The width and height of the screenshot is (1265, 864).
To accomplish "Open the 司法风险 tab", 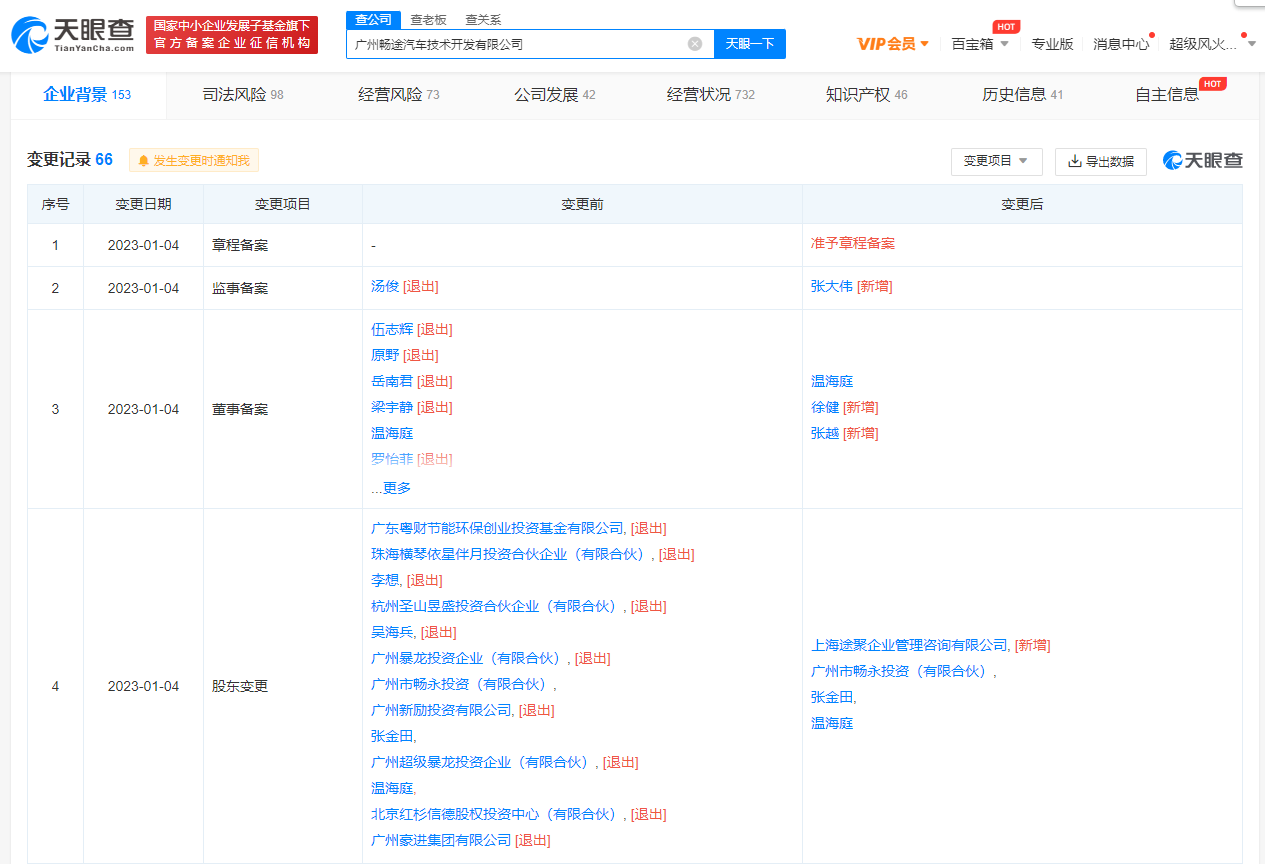I will point(243,95).
